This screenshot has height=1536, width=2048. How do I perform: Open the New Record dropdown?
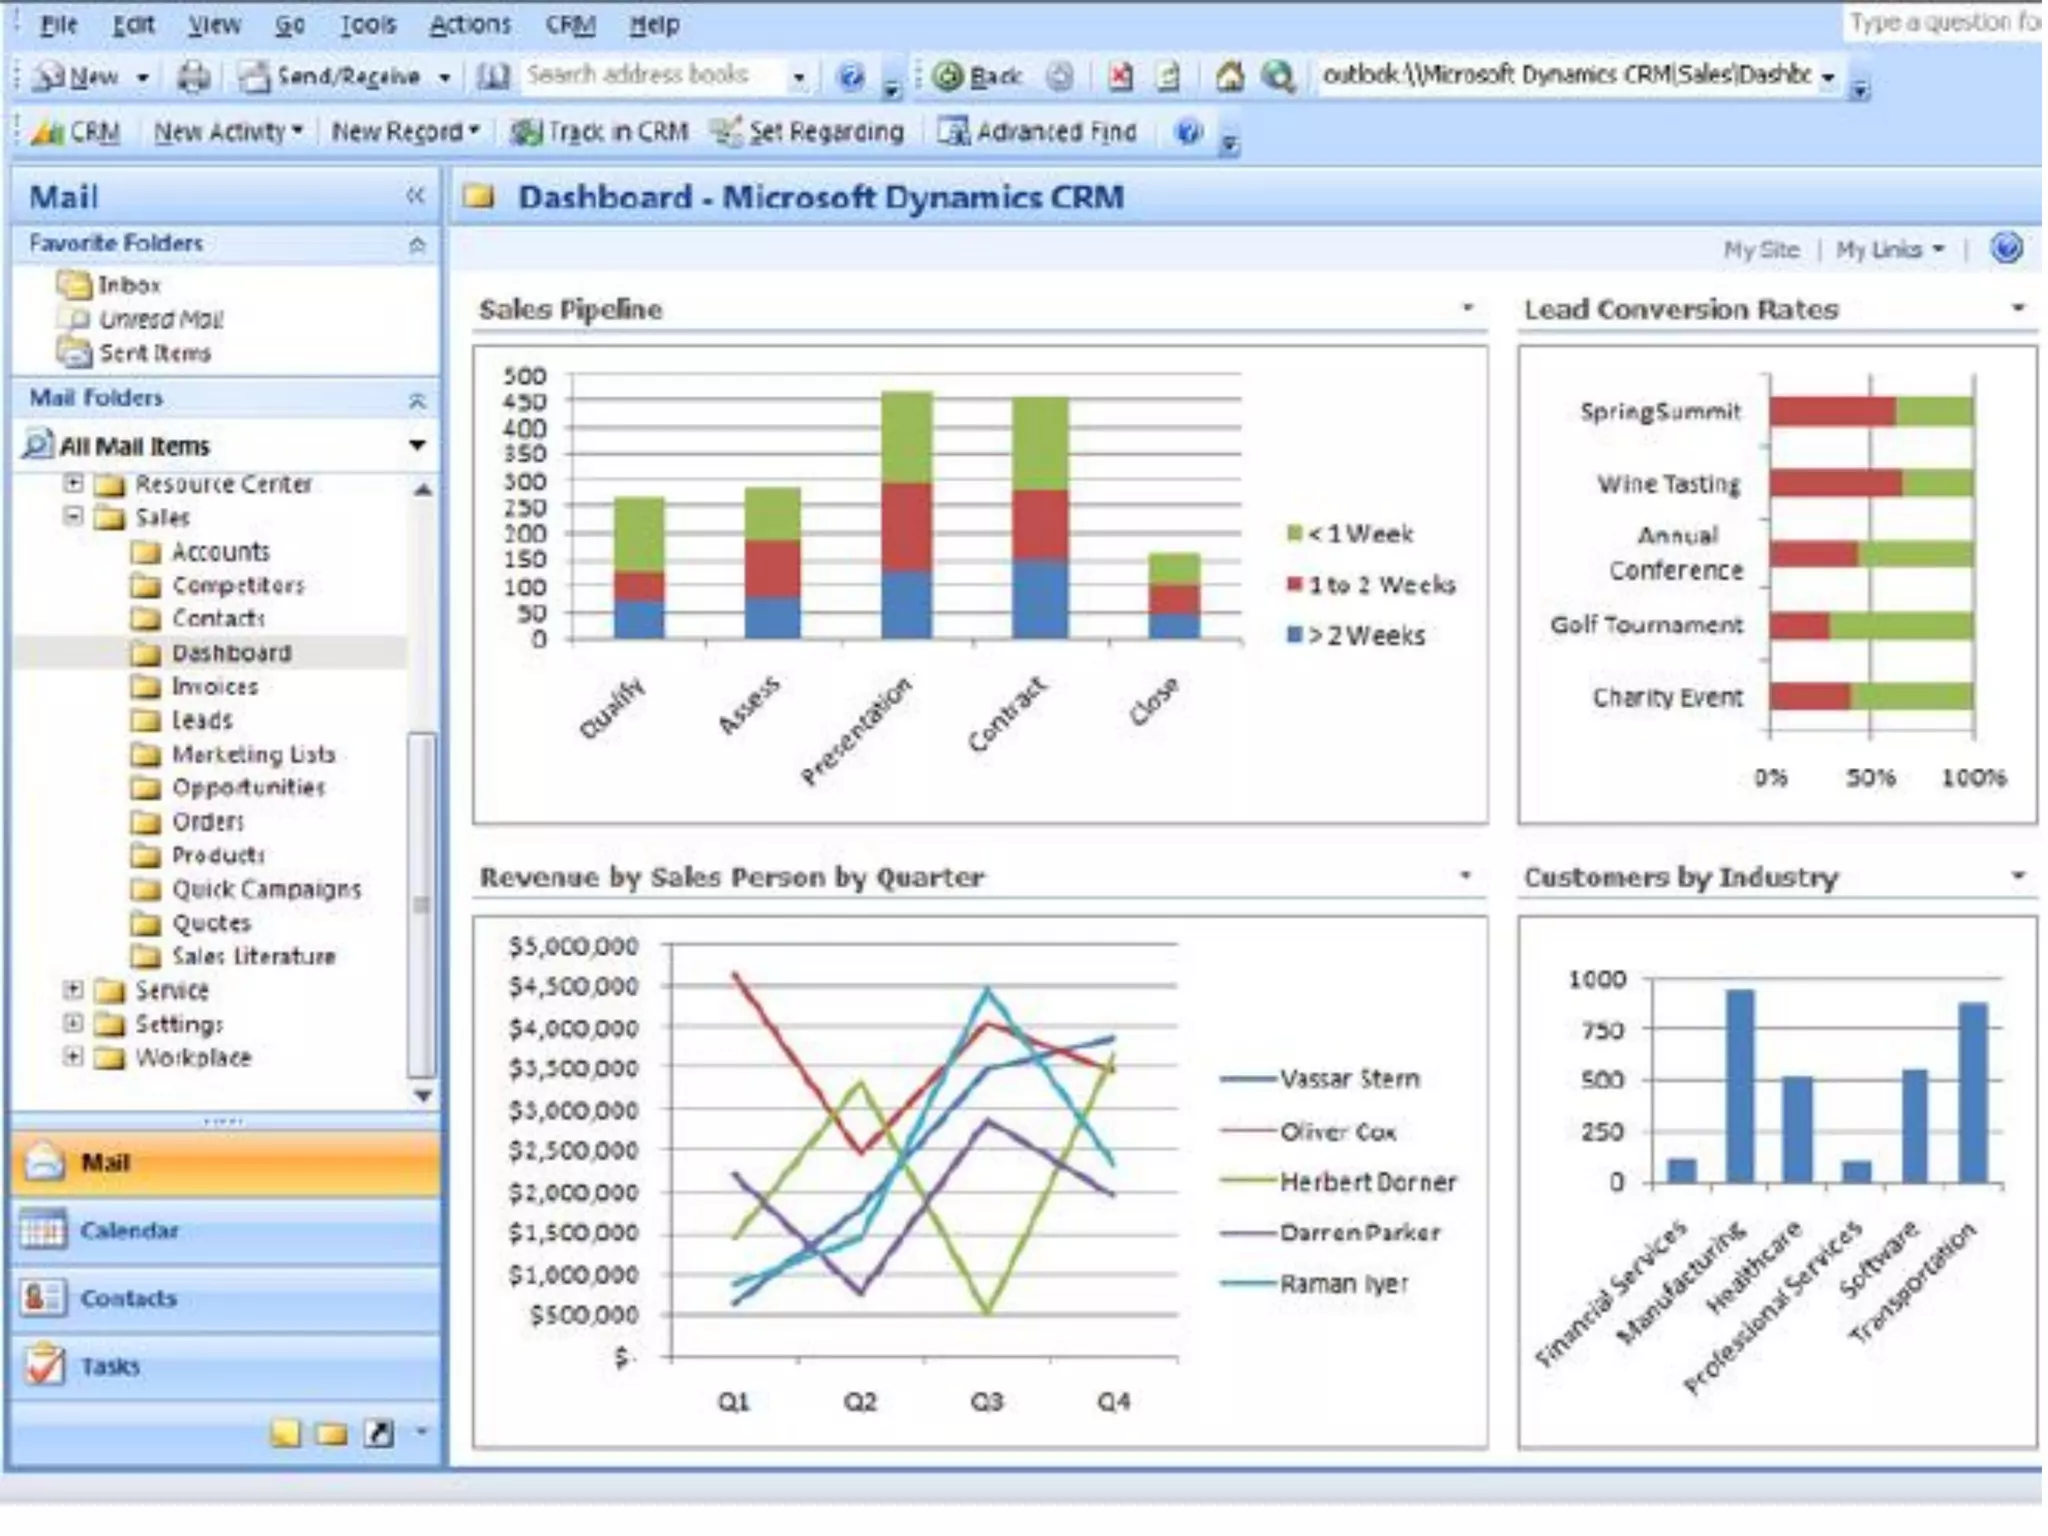coord(405,132)
